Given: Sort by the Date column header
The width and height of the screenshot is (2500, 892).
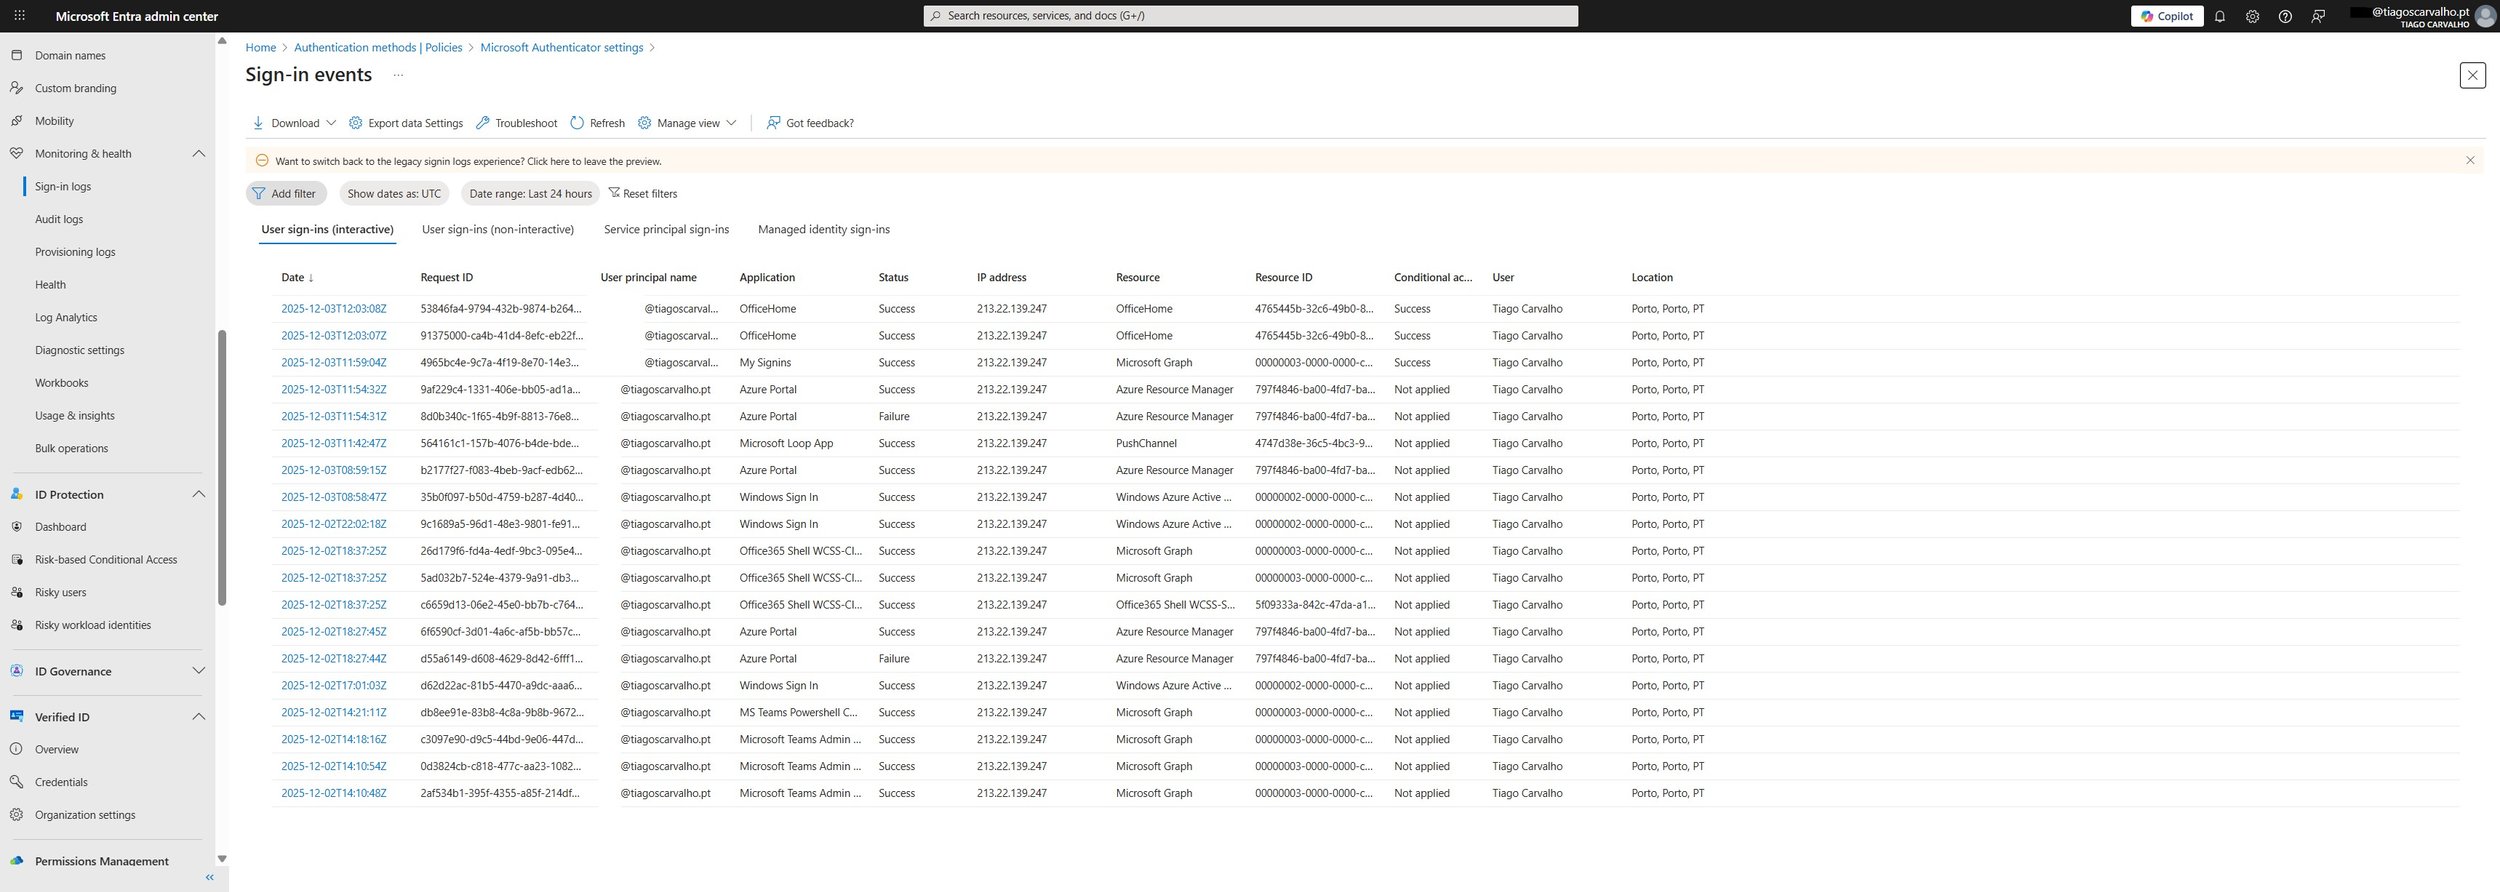Looking at the screenshot, I should pos(297,278).
